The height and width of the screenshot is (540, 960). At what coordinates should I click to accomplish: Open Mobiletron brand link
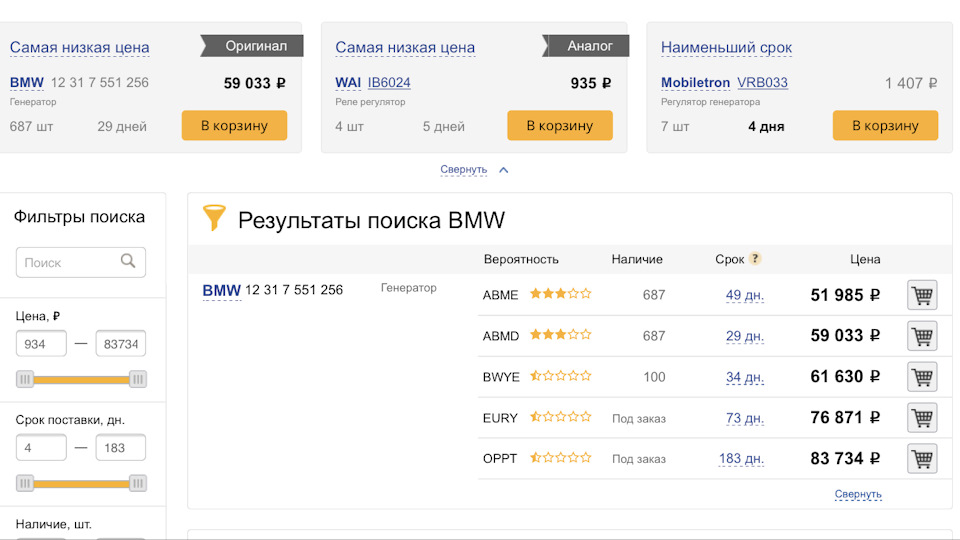coord(696,83)
